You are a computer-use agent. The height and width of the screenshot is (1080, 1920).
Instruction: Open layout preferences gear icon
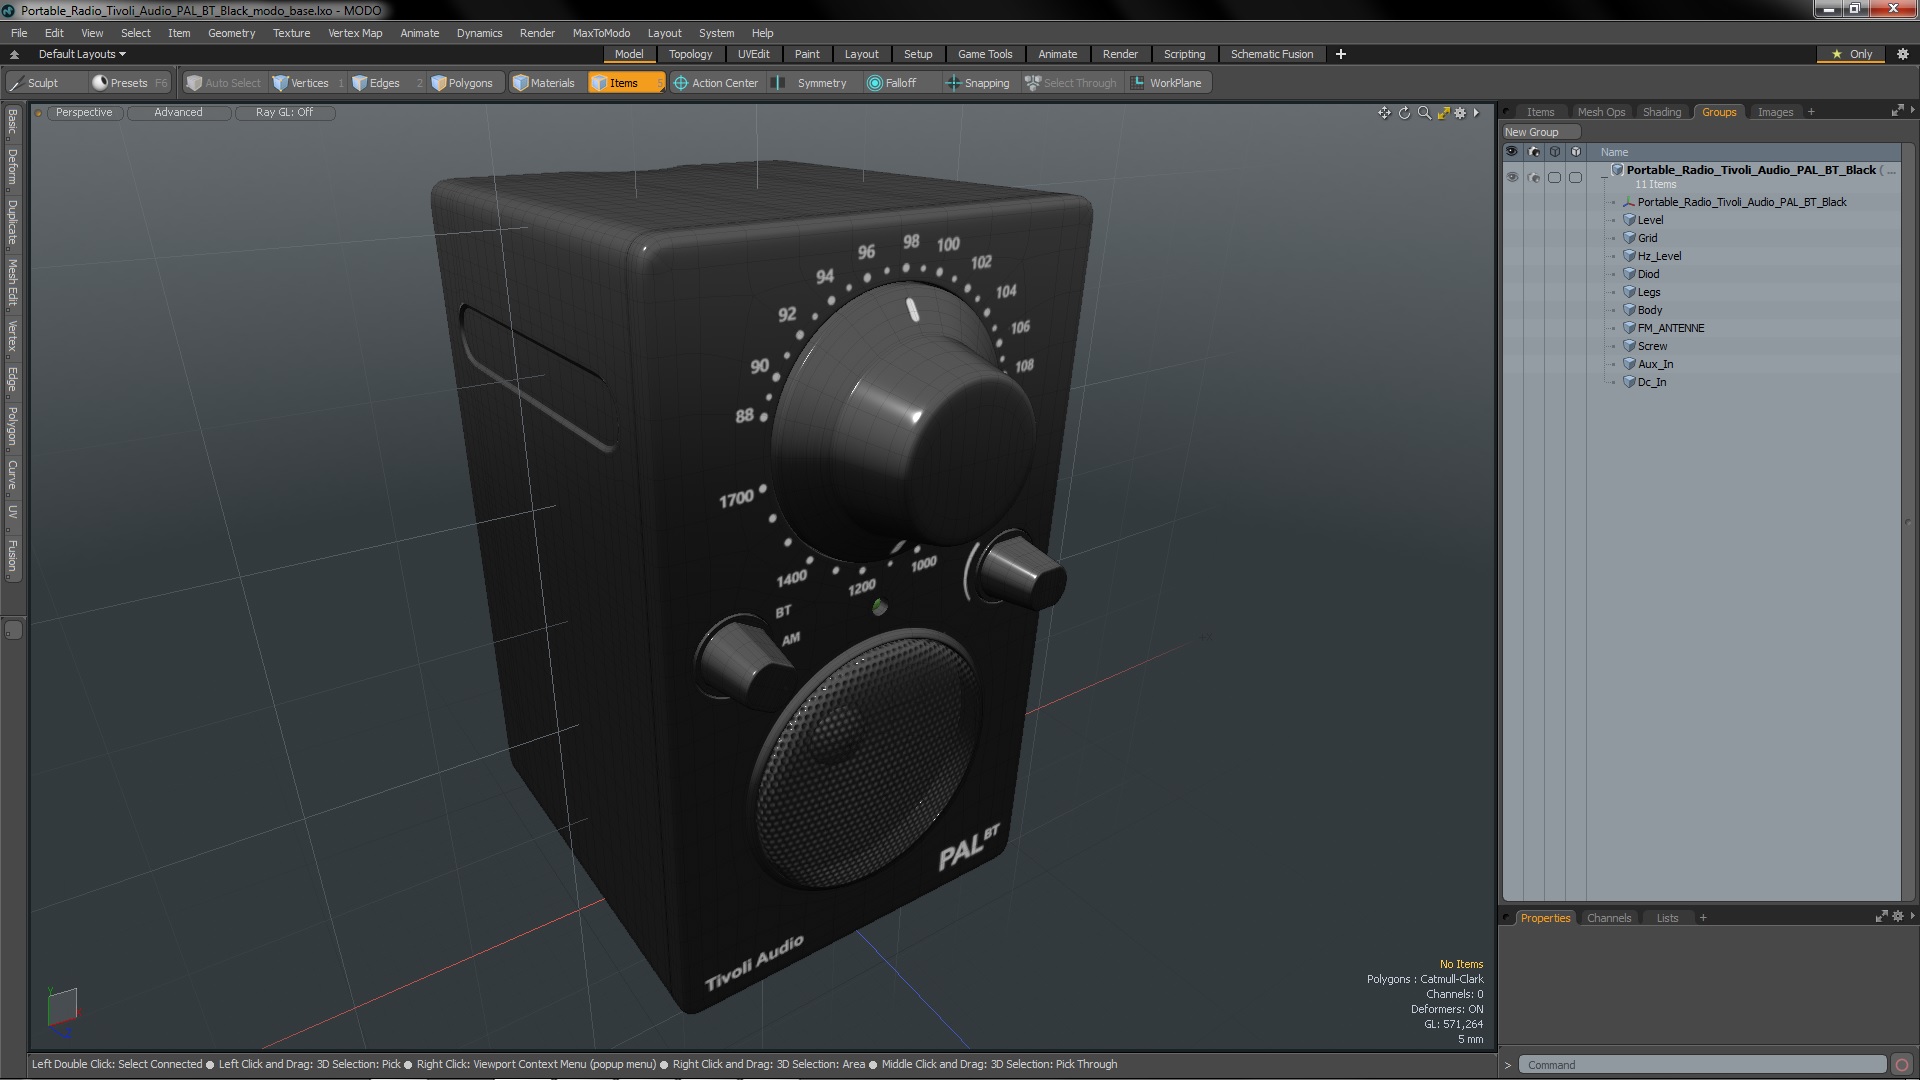(x=1903, y=54)
